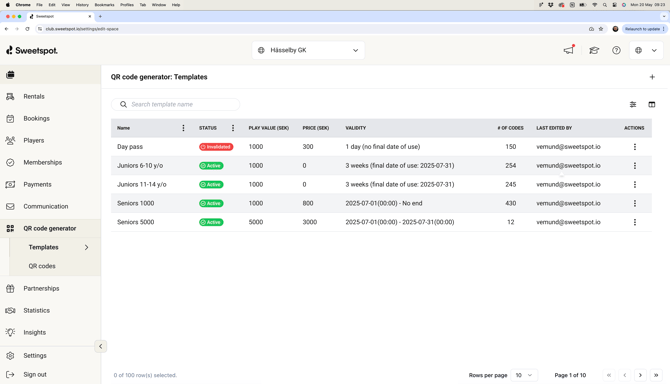The image size is (670, 384).
Task: Open the academy graduation cap icon
Action: pyautogui.click(x=594, y=50)
